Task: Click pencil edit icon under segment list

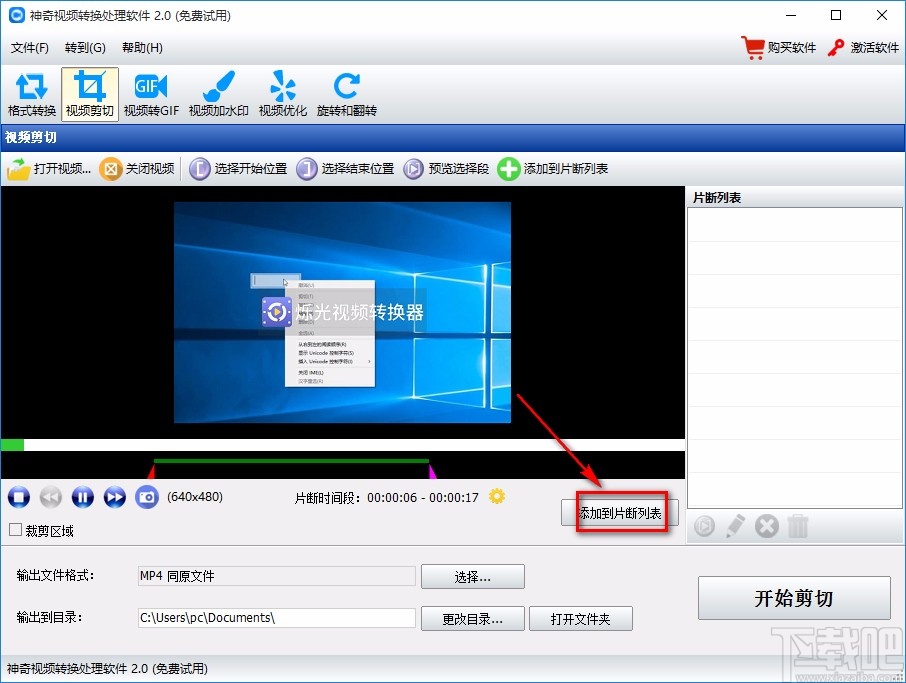Action: point(735,526)
